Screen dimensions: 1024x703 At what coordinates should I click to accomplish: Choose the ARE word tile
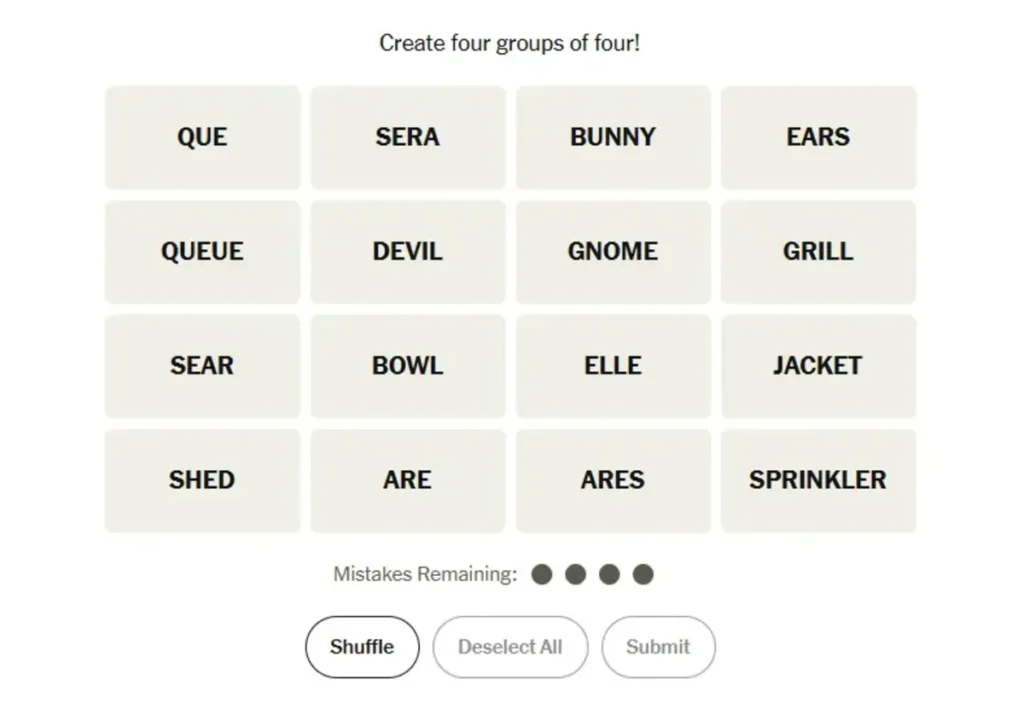[407, 480]
